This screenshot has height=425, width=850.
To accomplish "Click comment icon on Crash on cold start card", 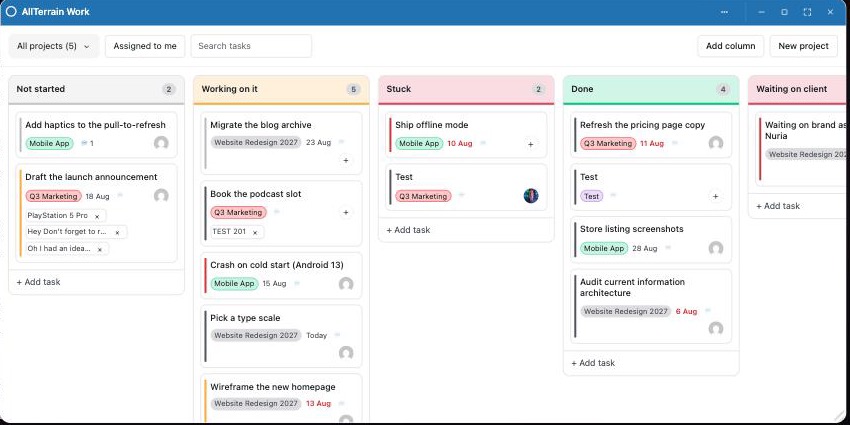I will pyautogui.click(x=297, y=283).
